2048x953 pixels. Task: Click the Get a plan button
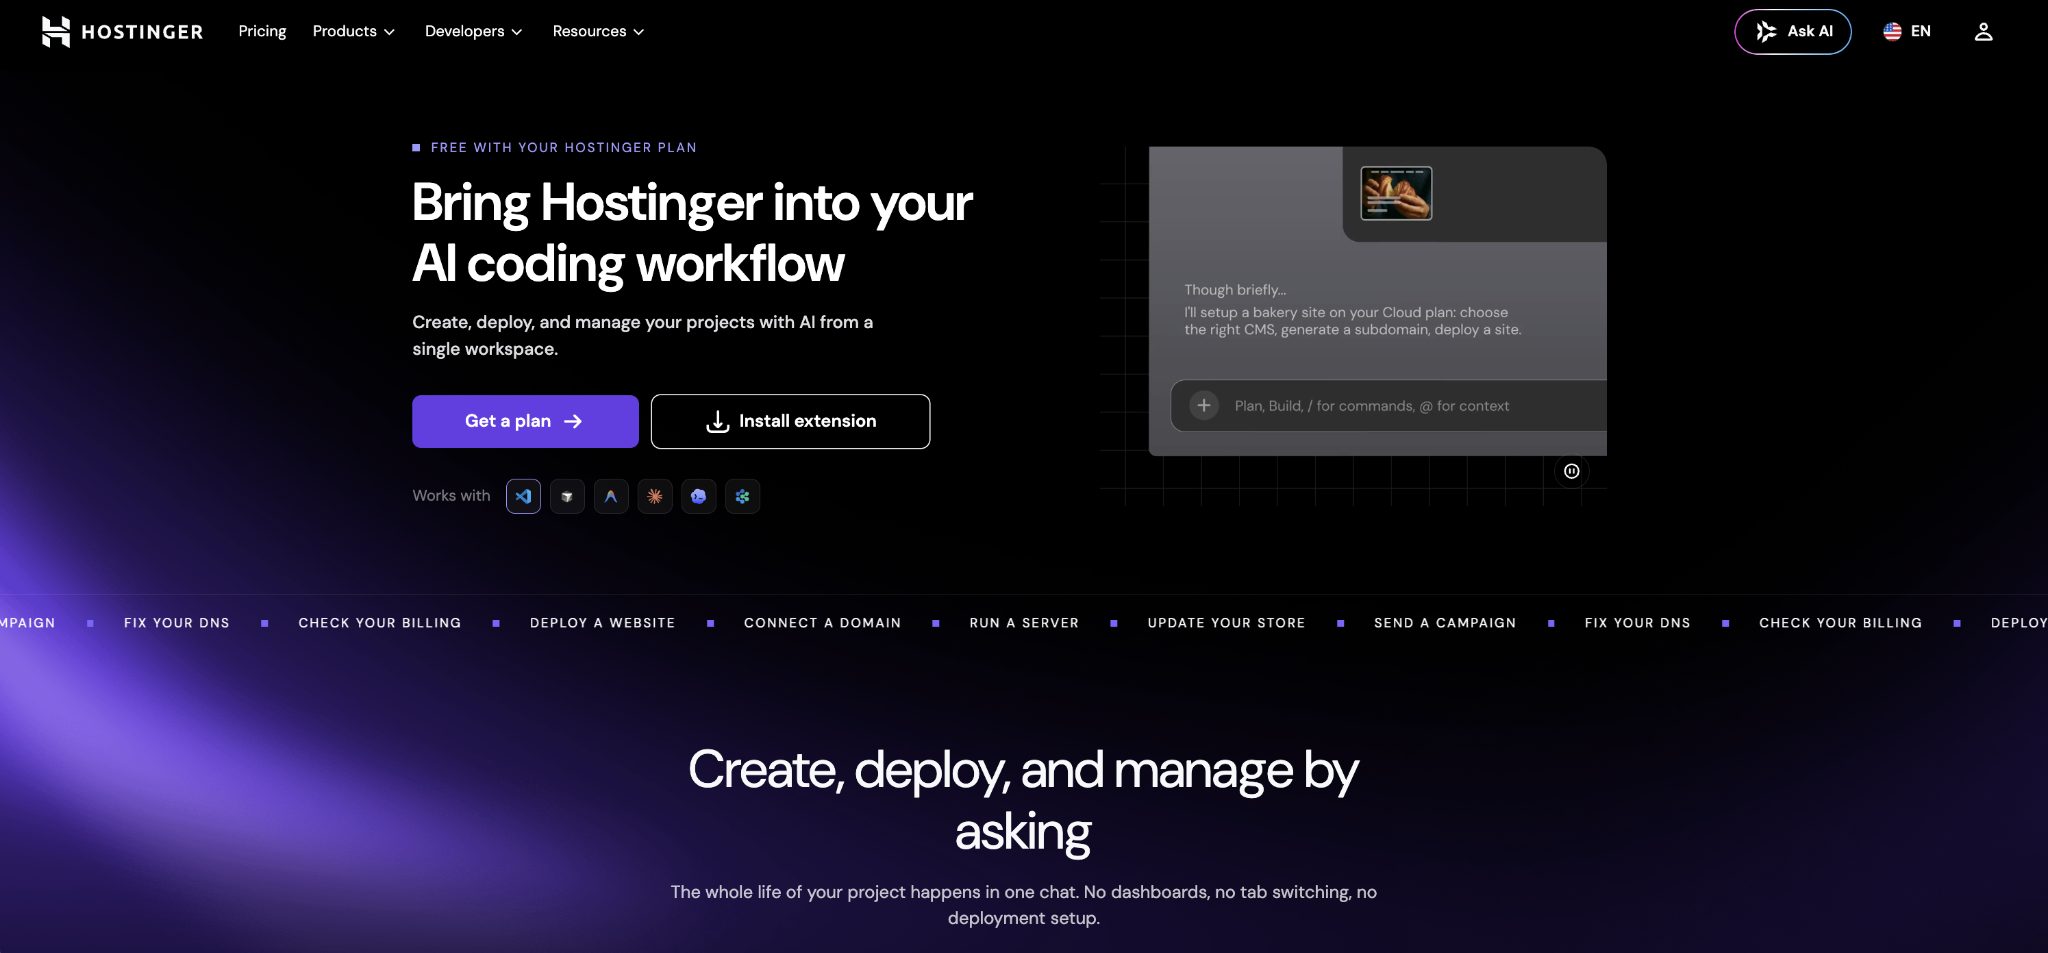coord(525,421)
